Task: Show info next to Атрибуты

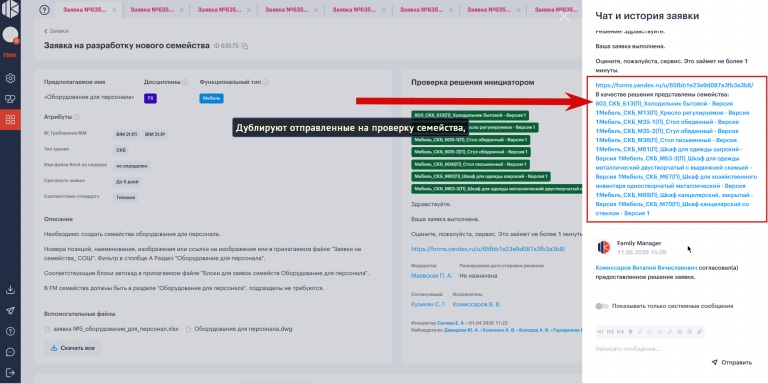Action: (77, 117)
